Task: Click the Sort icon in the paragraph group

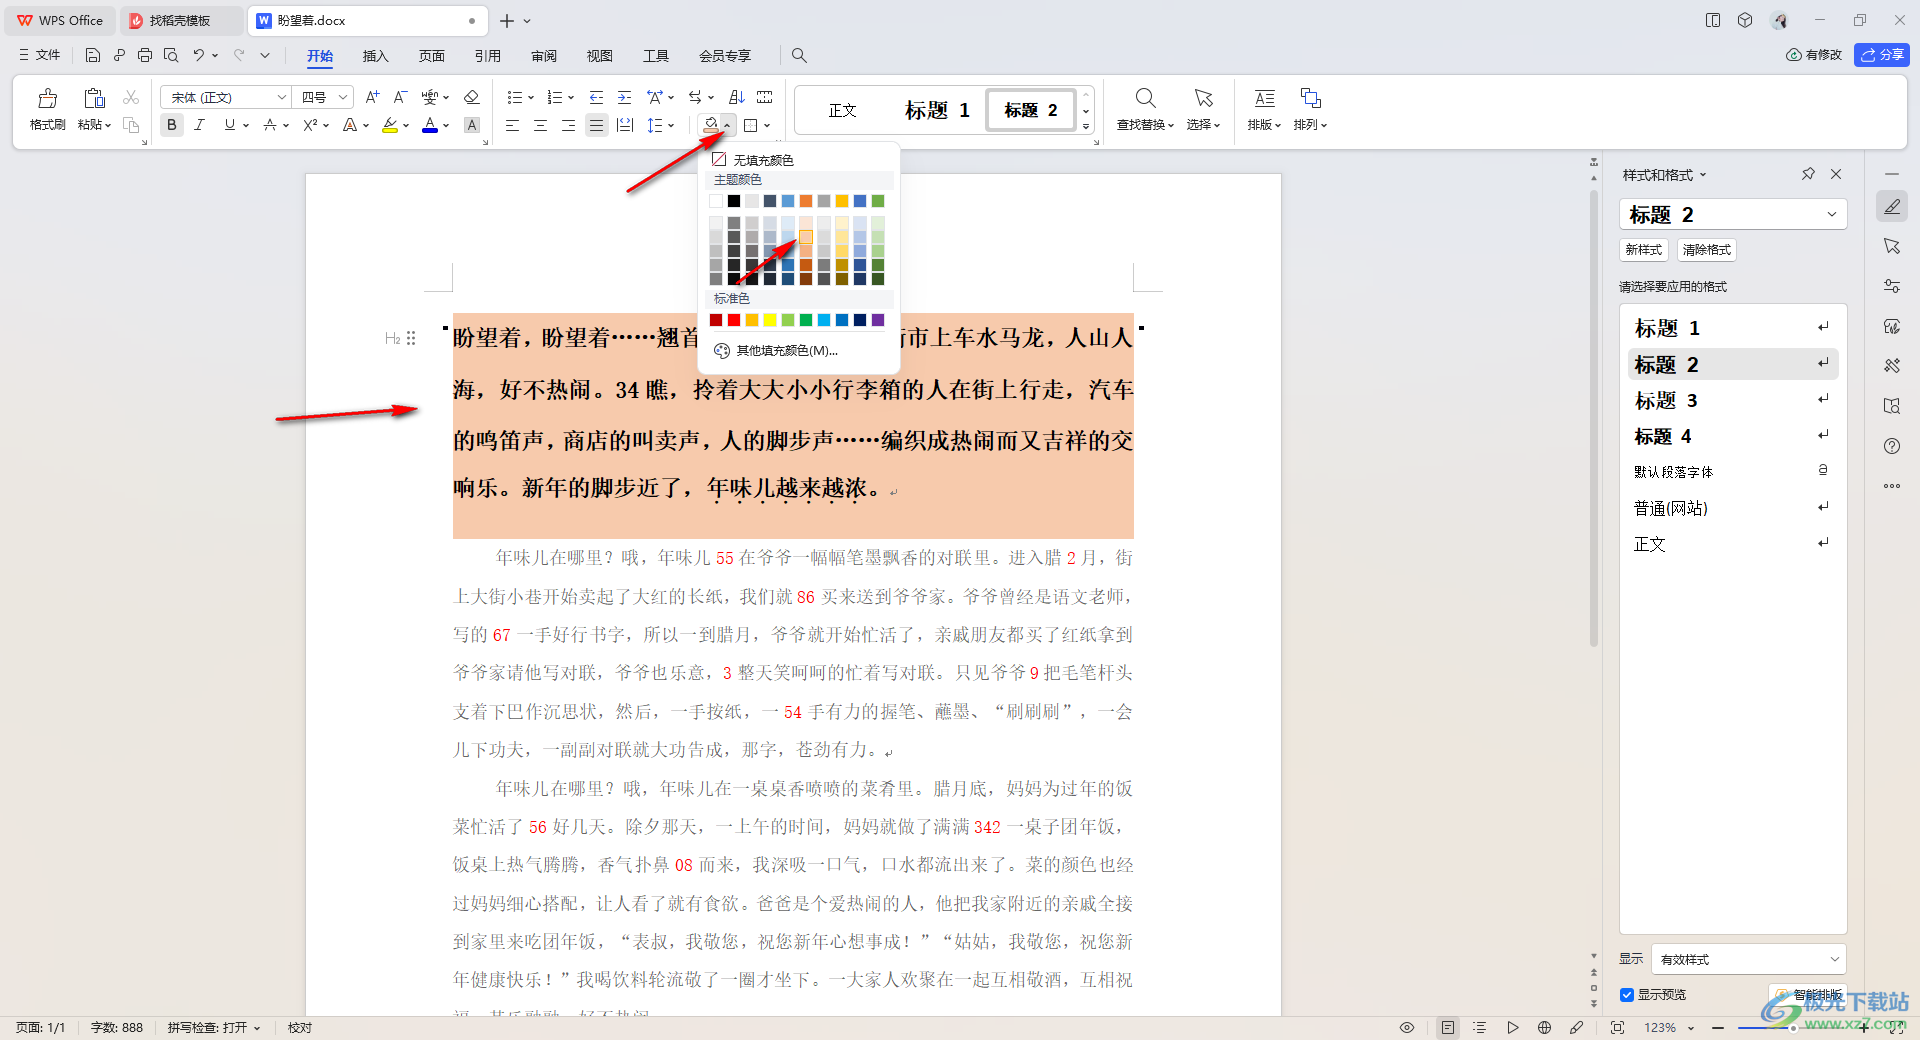Action: 737,97
